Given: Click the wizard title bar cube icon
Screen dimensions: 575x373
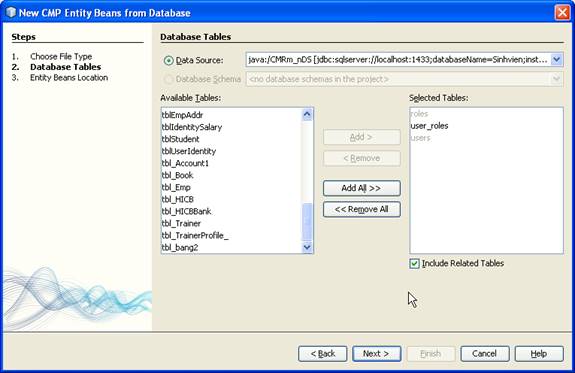Looking at the screenshot, I should 11,13.
